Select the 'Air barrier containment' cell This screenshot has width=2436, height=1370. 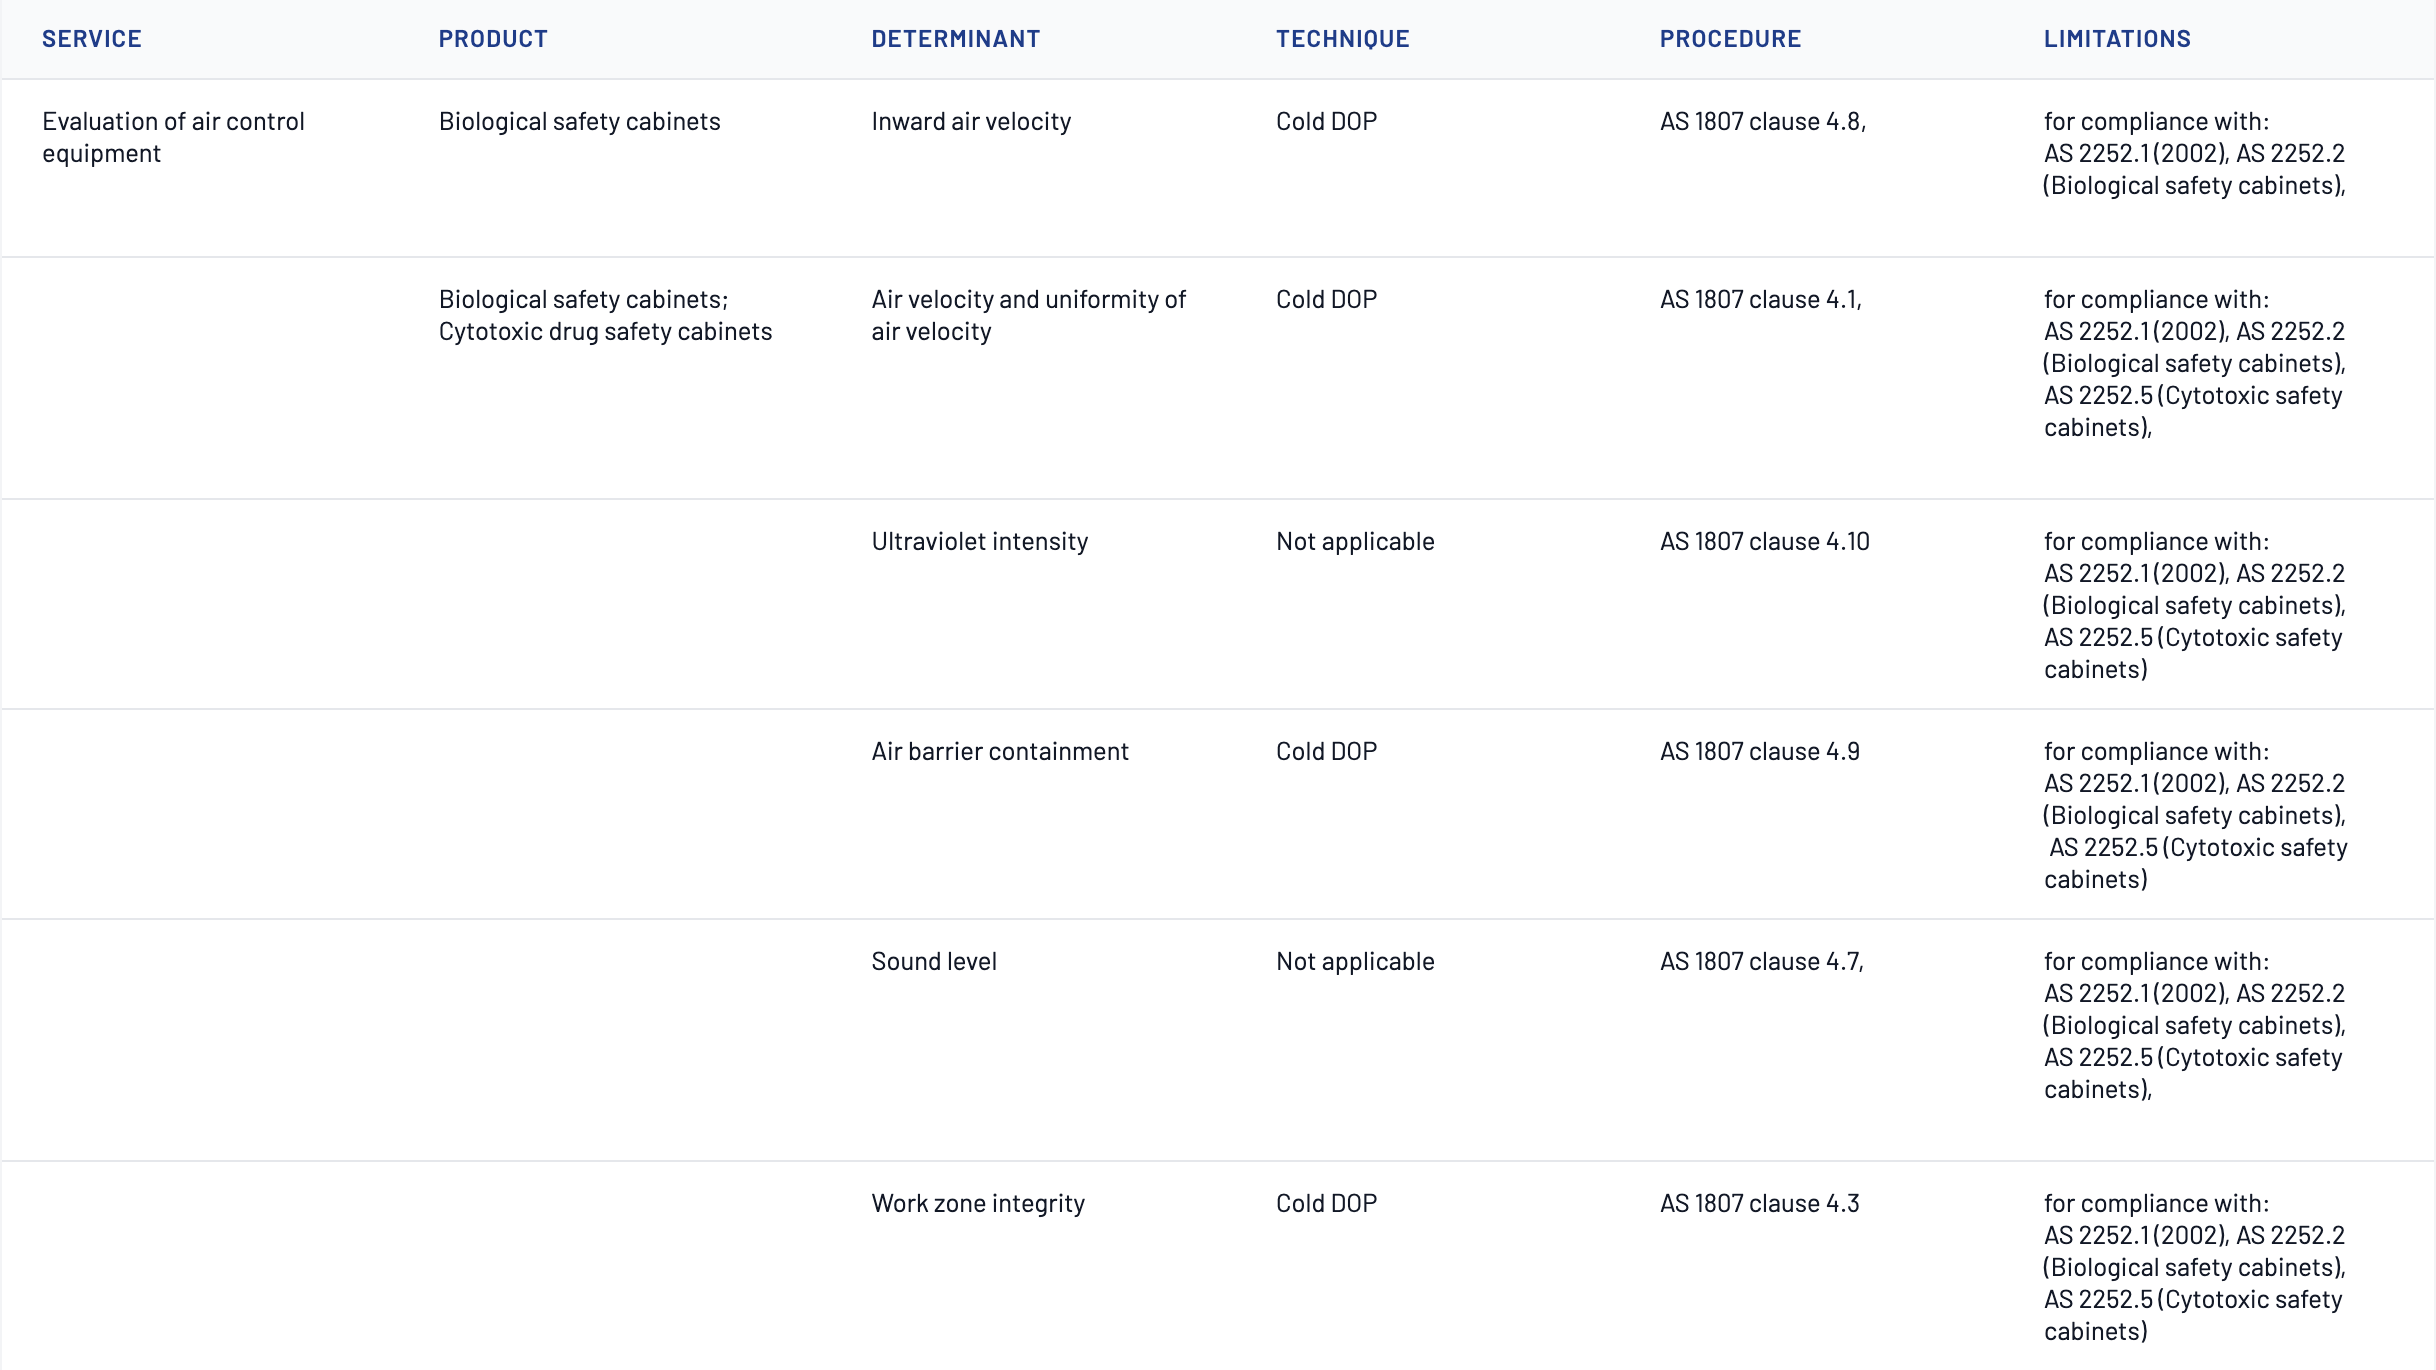pos(999,751)
